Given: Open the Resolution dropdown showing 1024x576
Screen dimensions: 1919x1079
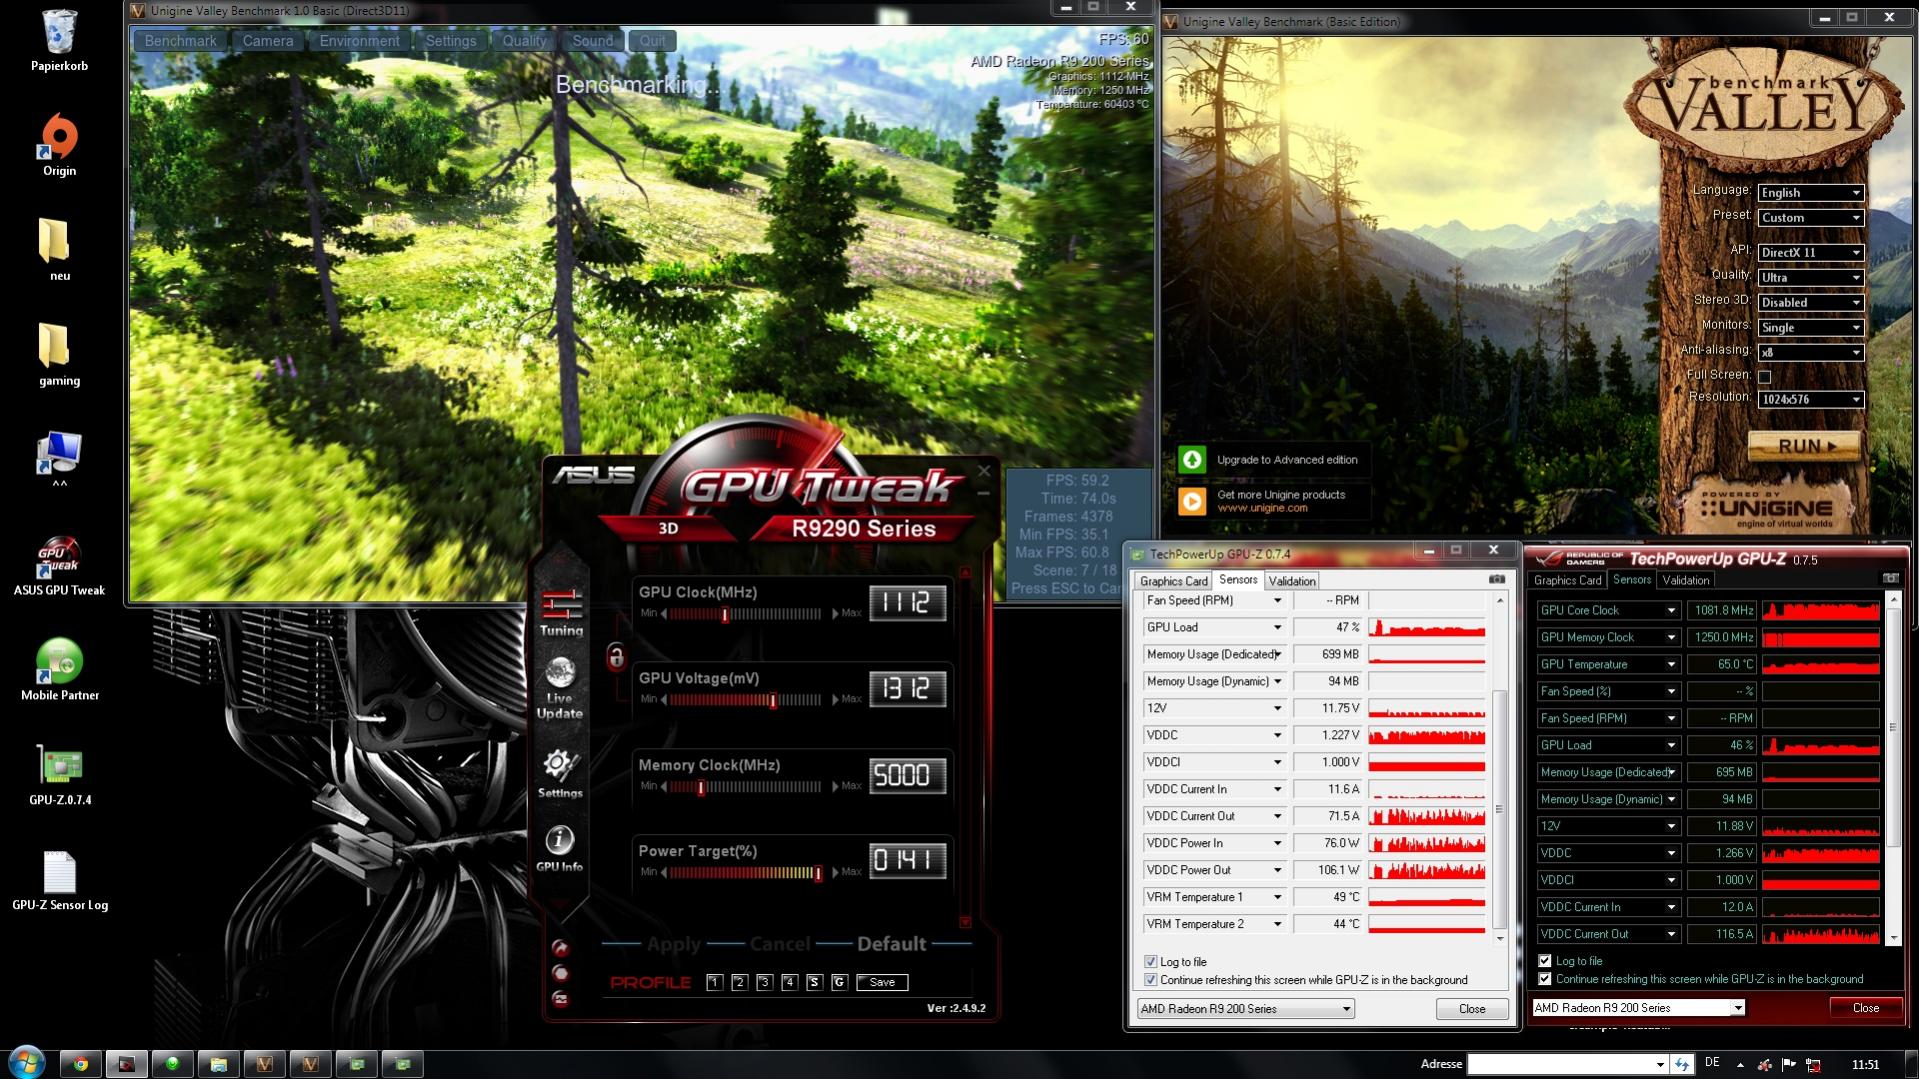Looking at the screenshot, I should coord(1810,399).
